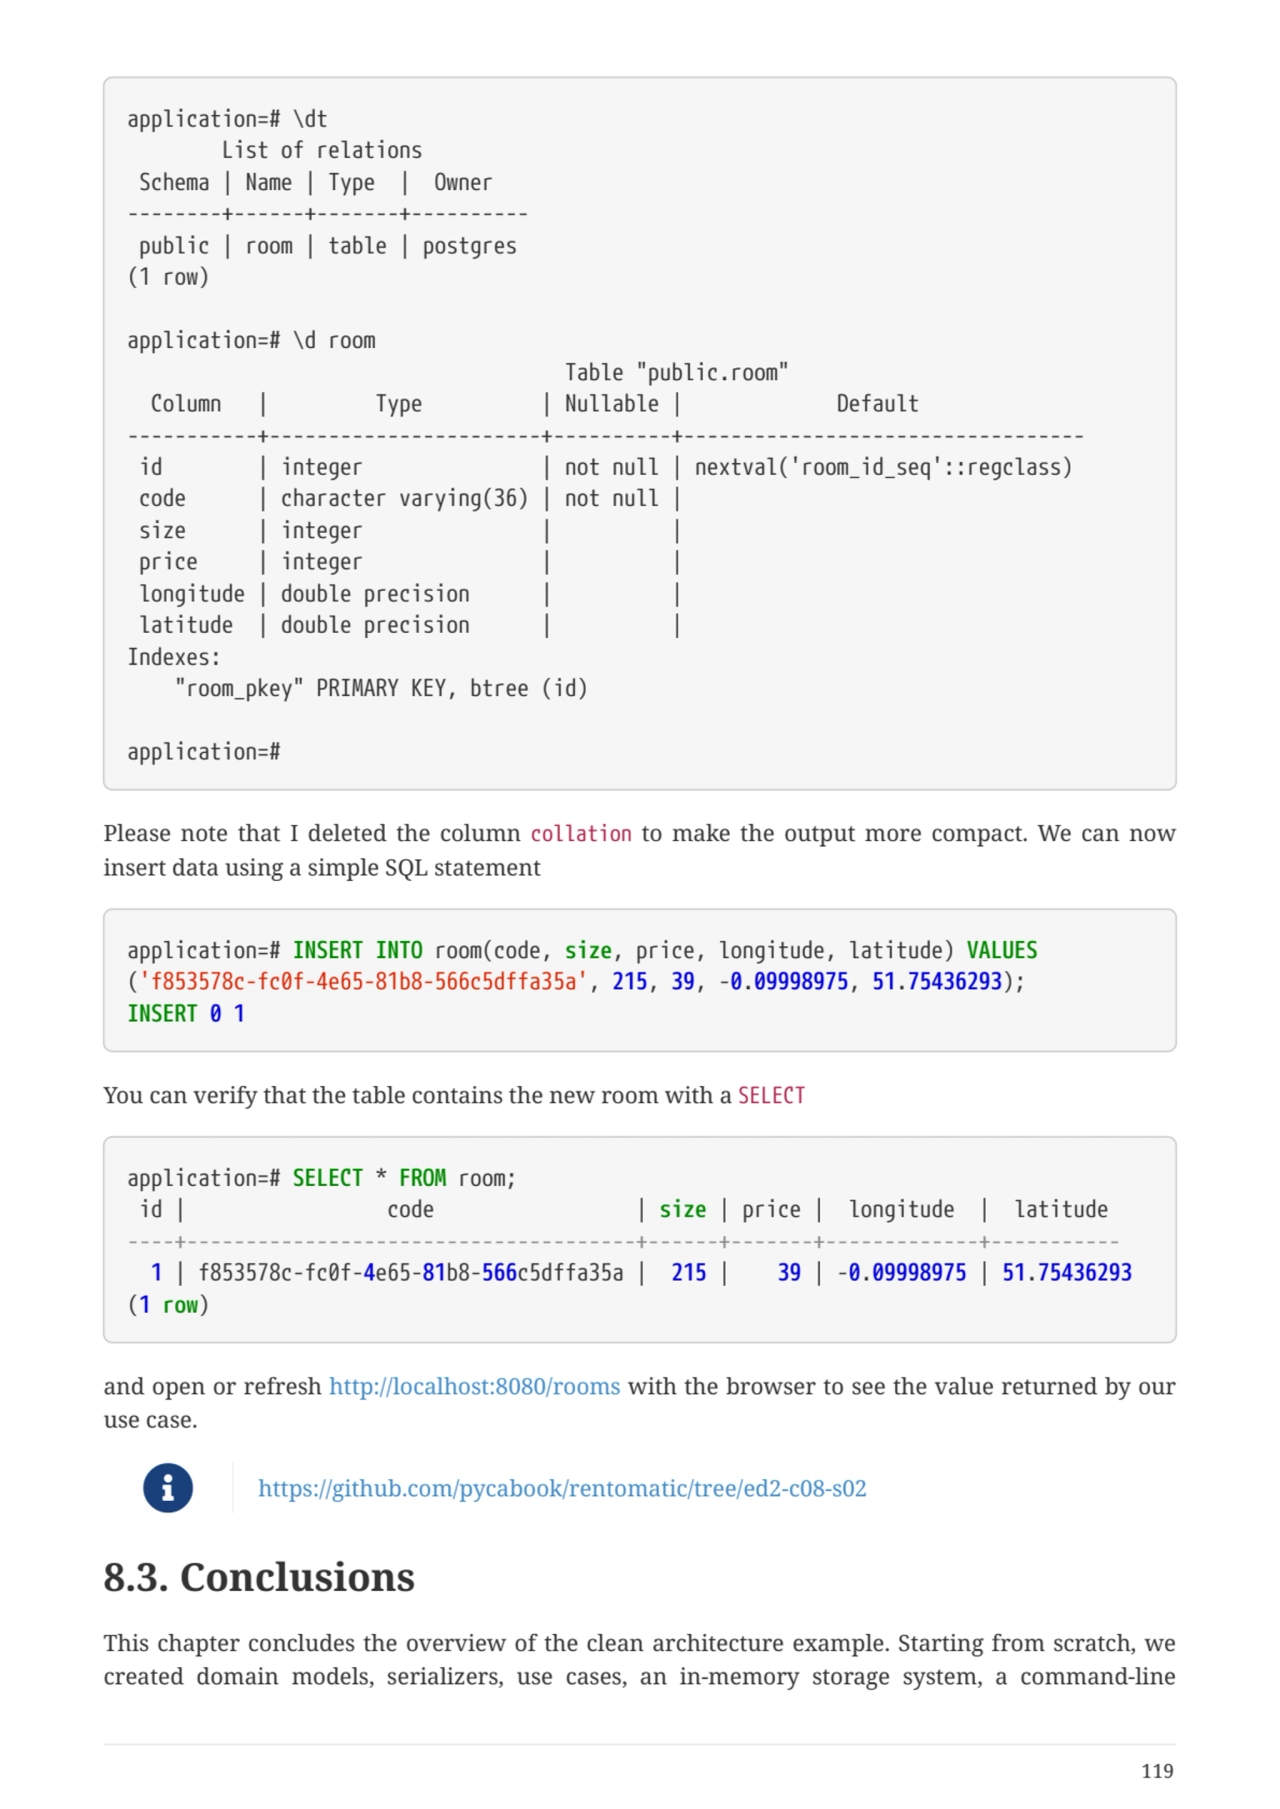Click the '\dt' command line
This screenshot has width=1280, height=1809.
click(x=227, y=119)
